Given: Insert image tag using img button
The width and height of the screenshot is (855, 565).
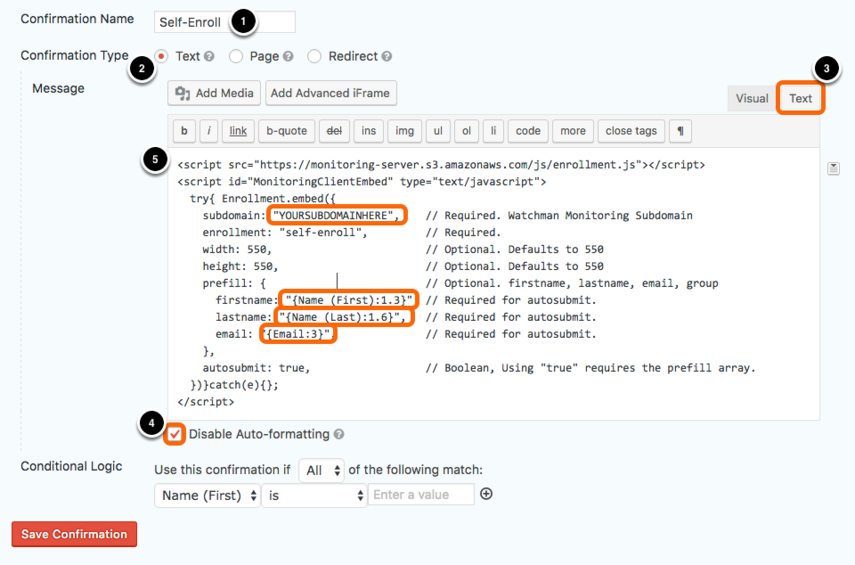Looking at the screenshot, I should point(405,131).
